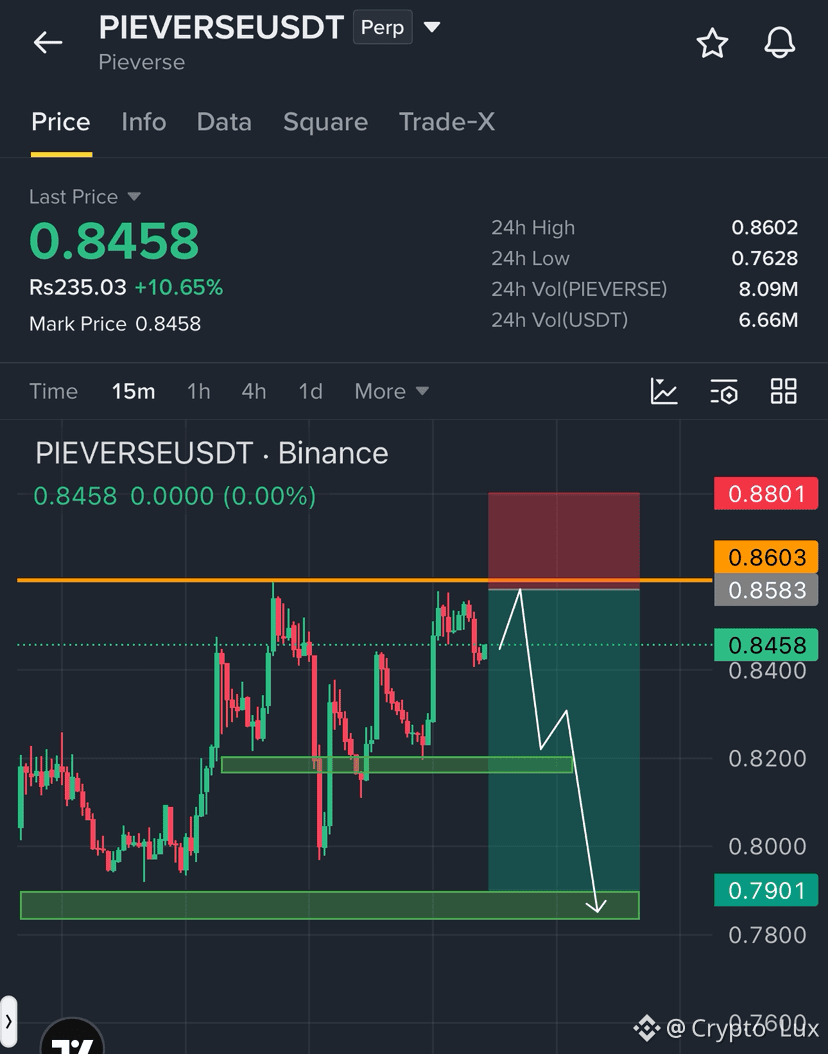Click the PIEVERSEUSDT · Binance chart legend

click(x=212, y=453)
